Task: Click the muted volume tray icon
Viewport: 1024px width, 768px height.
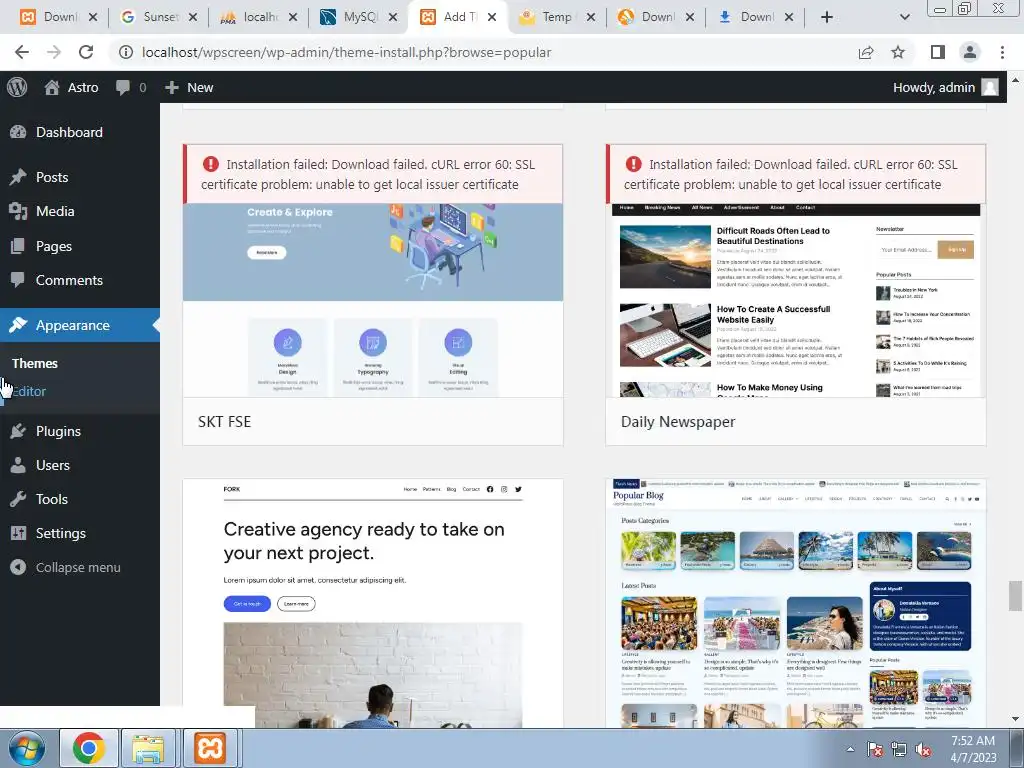Action: pyautogui.click(x=923, y=749)
